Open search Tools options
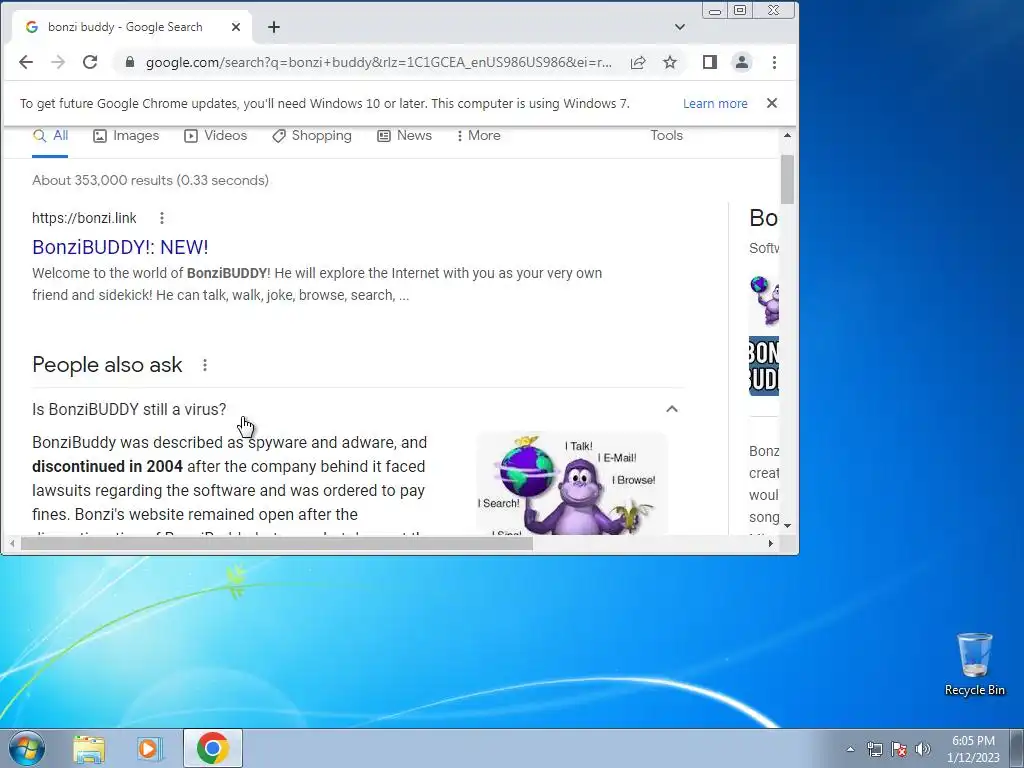This screenshot has height=768, width=1024. [x=666, y=136]
